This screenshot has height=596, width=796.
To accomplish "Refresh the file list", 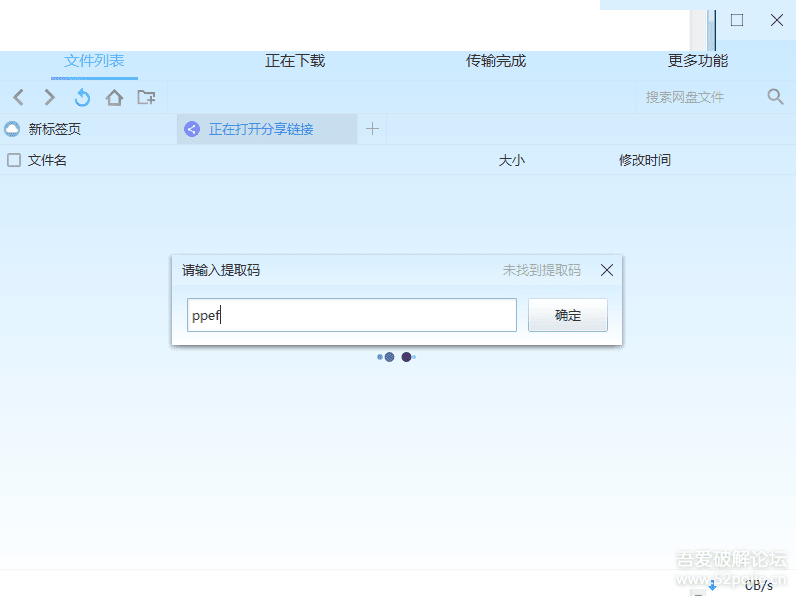I will pos(82,97).
